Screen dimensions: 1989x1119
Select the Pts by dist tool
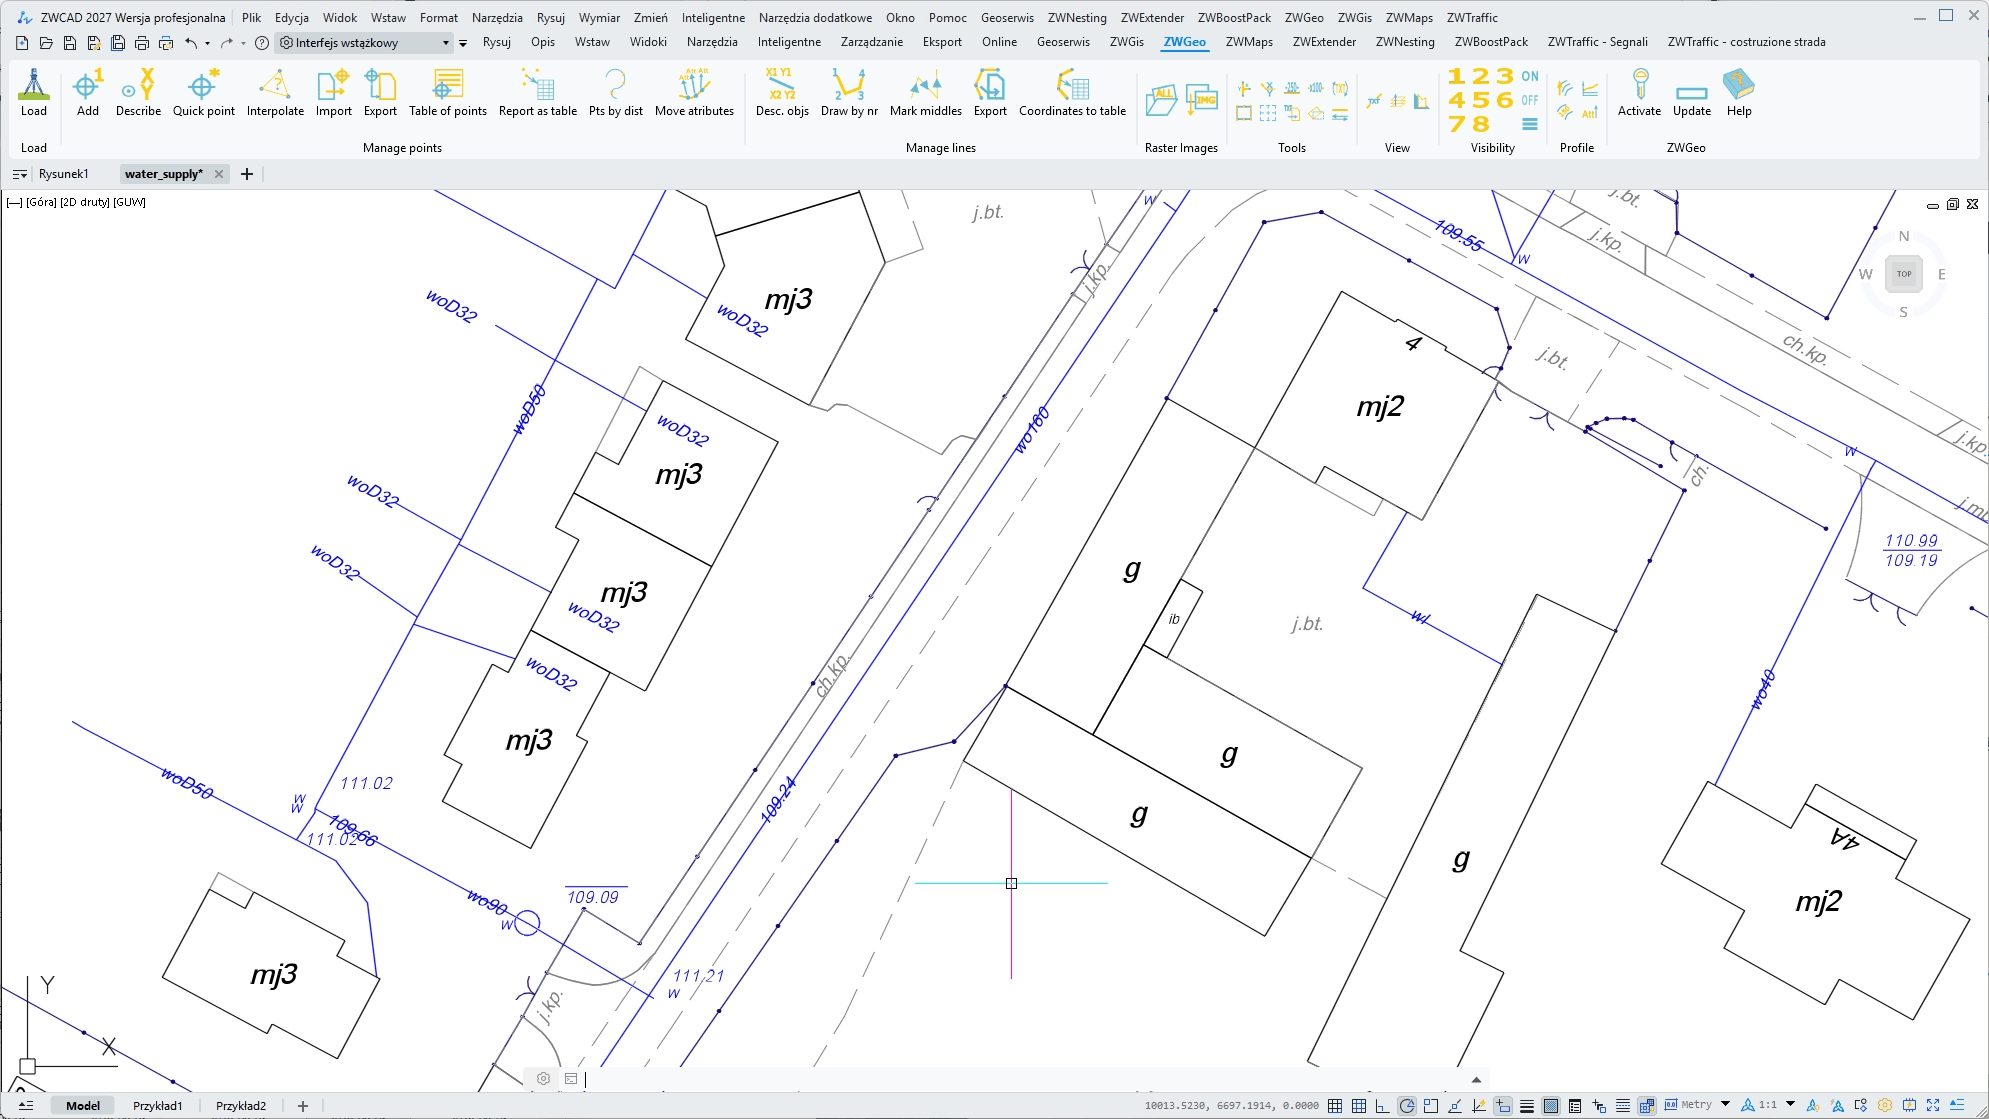click(x=615, y=93)
